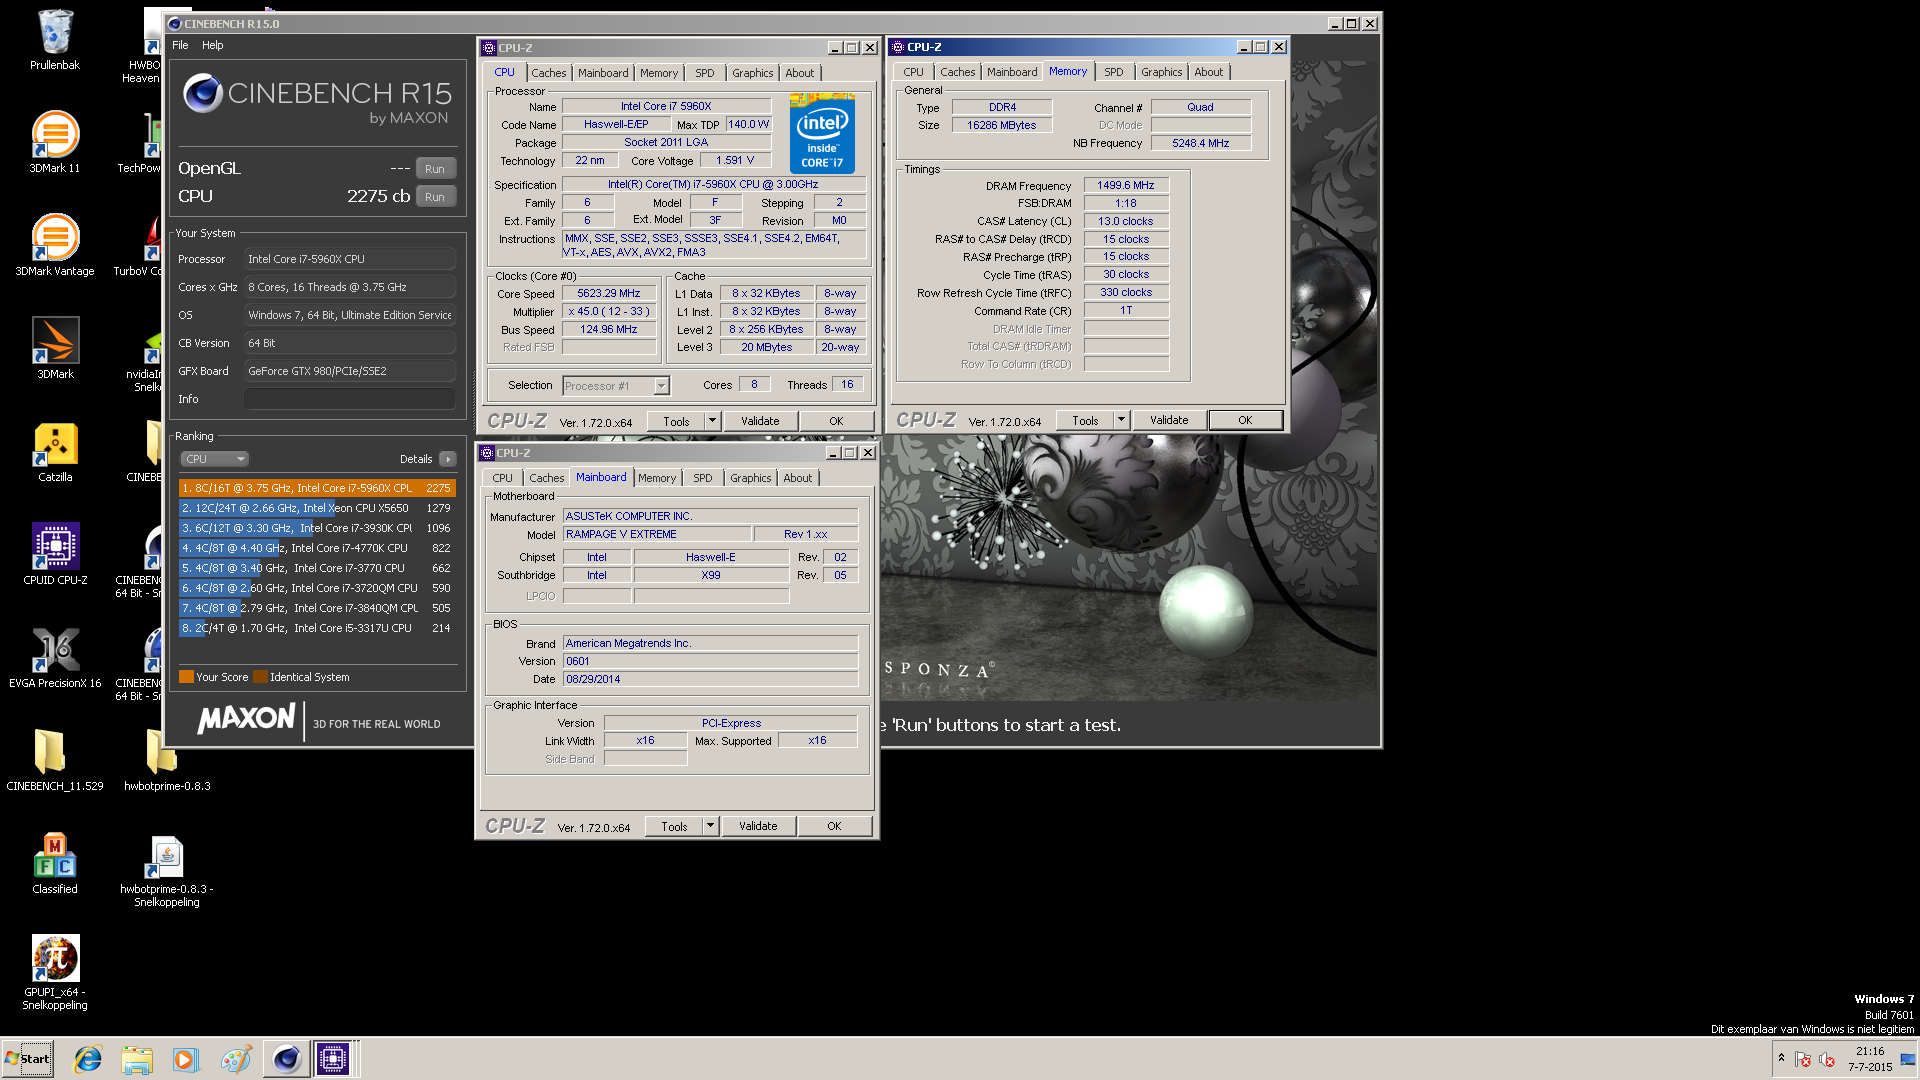Click the Core Speed value 5623.29 MHz

coord(609,294)
